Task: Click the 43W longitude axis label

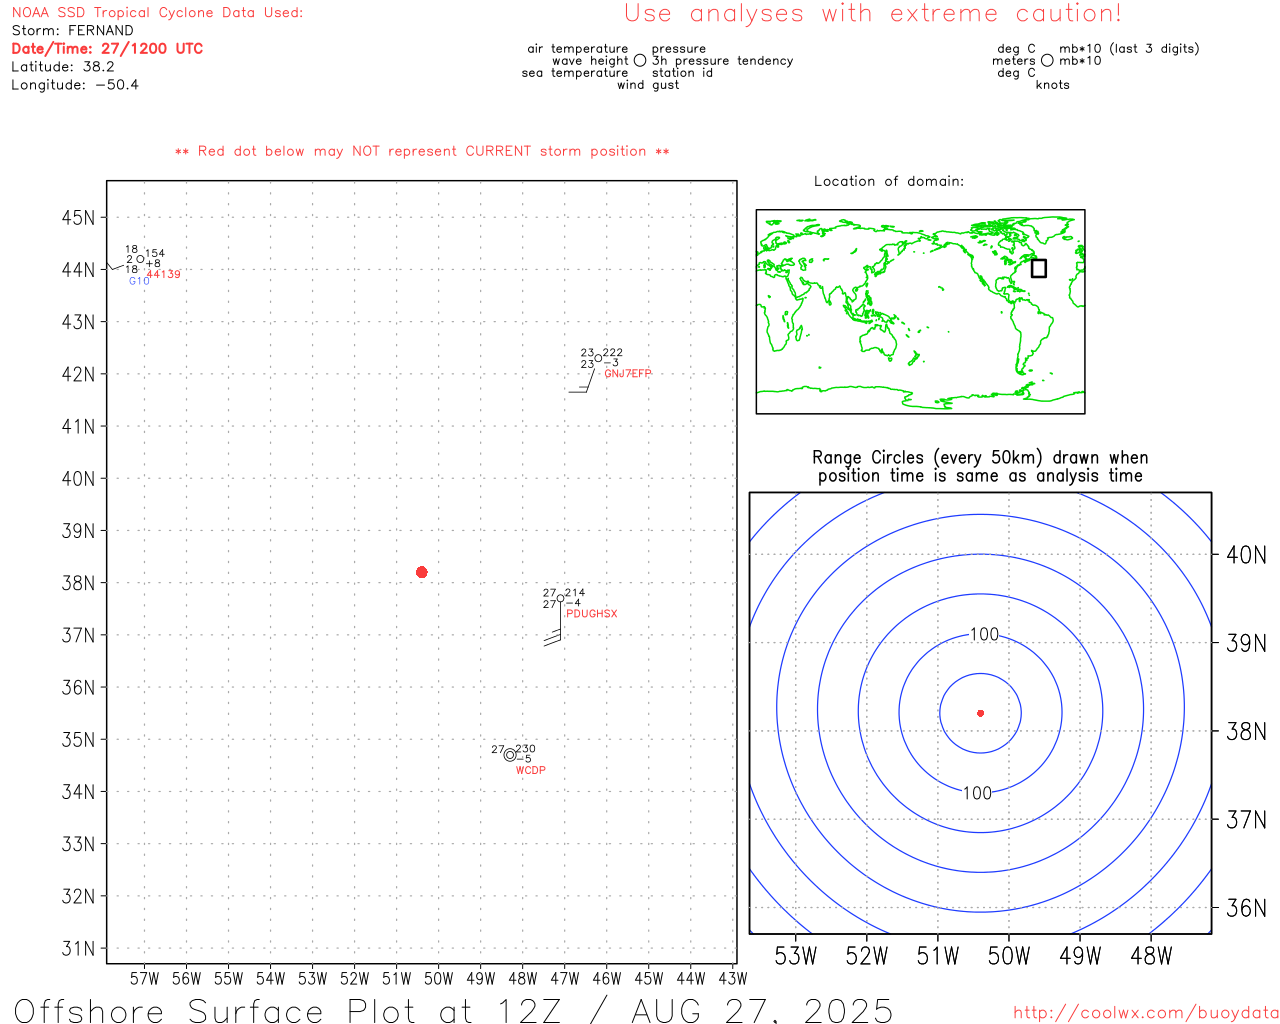Action: tap(733, 978)
